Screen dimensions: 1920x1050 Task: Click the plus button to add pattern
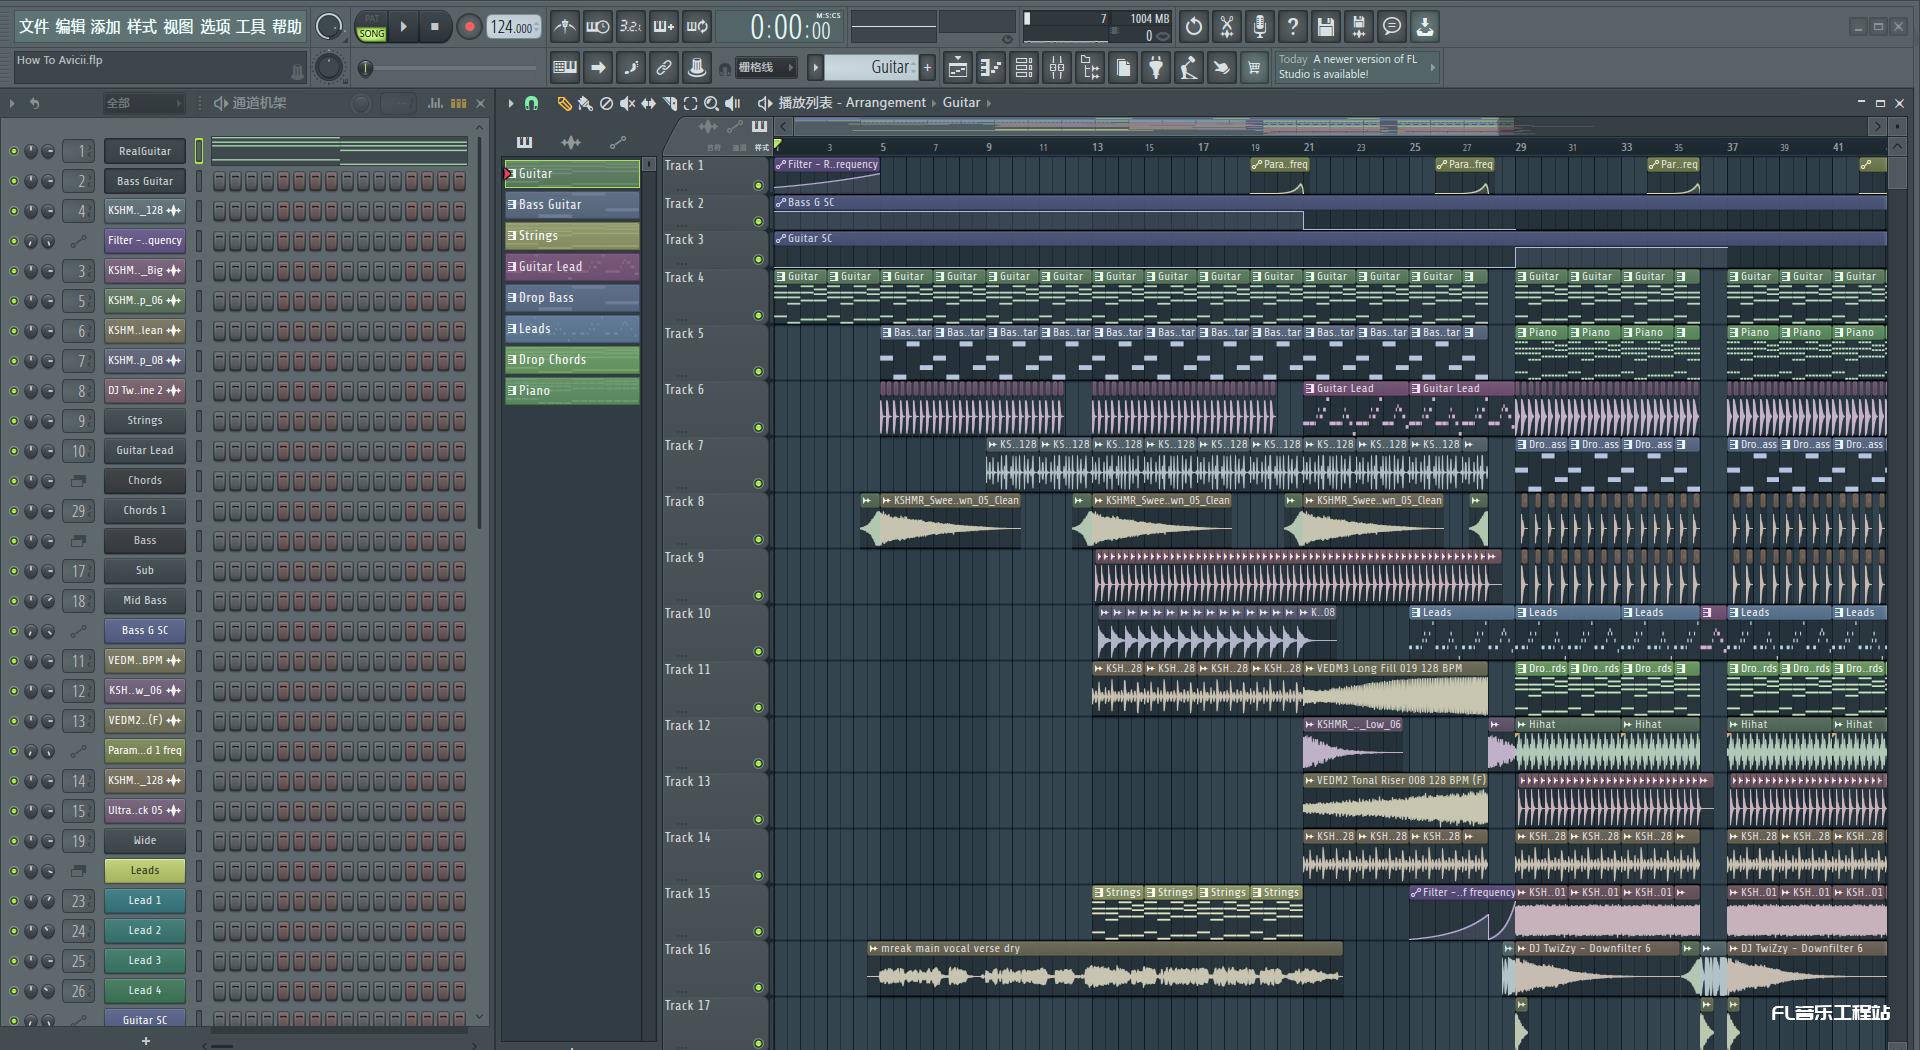tap(928, 68)
